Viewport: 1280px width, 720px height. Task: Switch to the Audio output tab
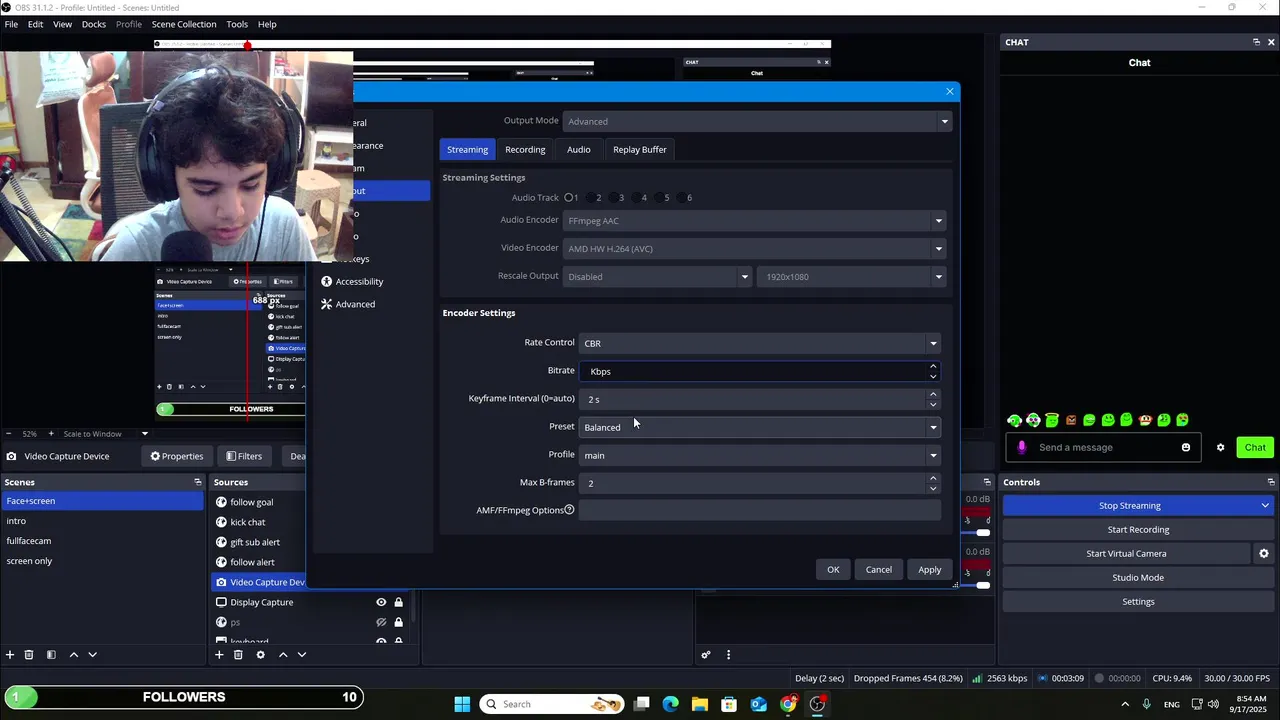coord(578,150)
